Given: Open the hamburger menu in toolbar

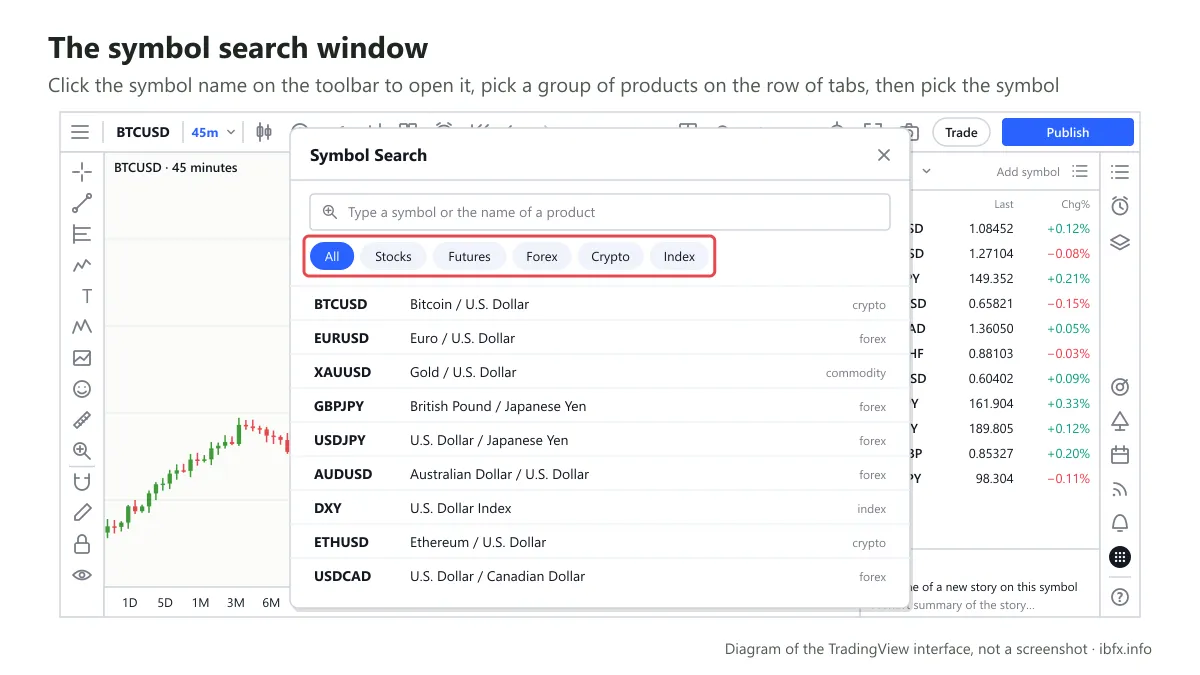Looking at the screenshot, I should coord(80,132).
